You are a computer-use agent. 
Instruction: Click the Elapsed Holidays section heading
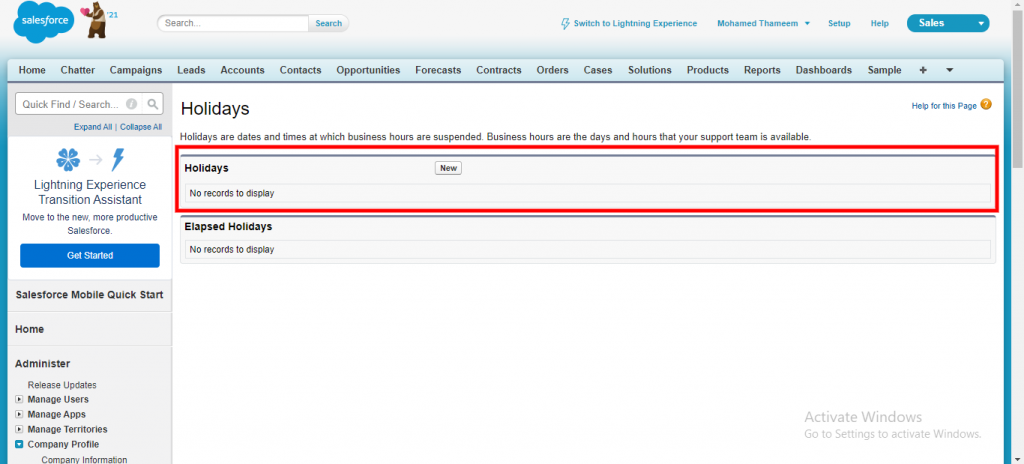[x=229, y=227]
